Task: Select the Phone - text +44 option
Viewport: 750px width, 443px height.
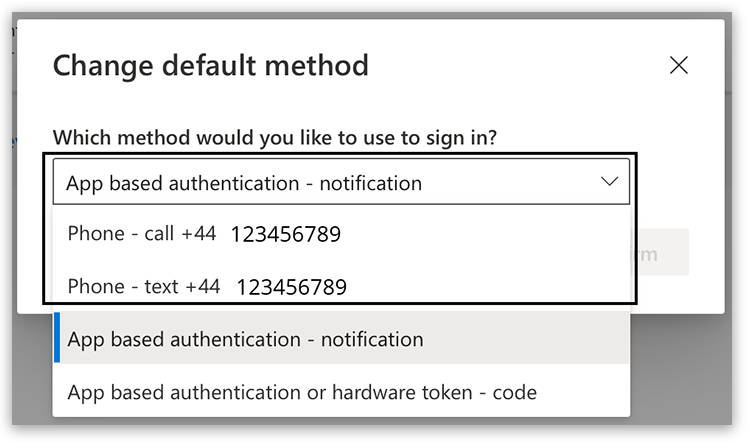Action: pos(207,287)
